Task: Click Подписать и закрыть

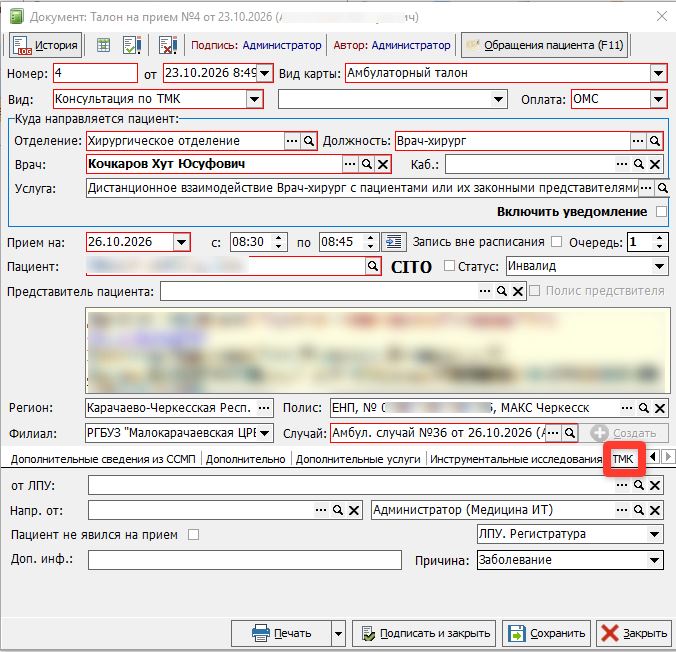Action: (424, 633)
